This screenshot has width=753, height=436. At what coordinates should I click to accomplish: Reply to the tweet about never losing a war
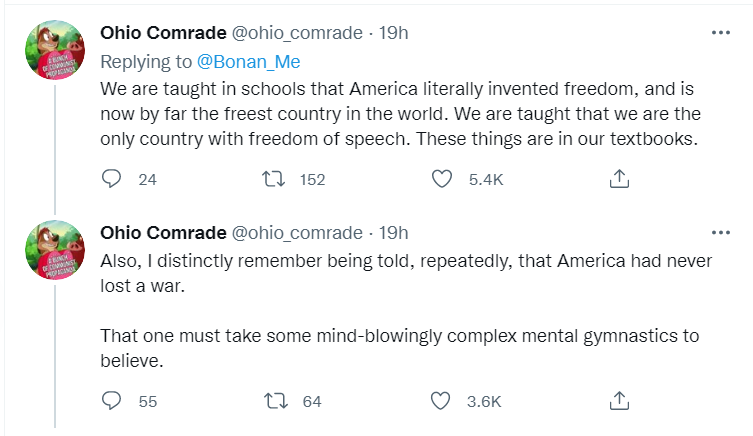pyautogui.click(x=112, y=401)
